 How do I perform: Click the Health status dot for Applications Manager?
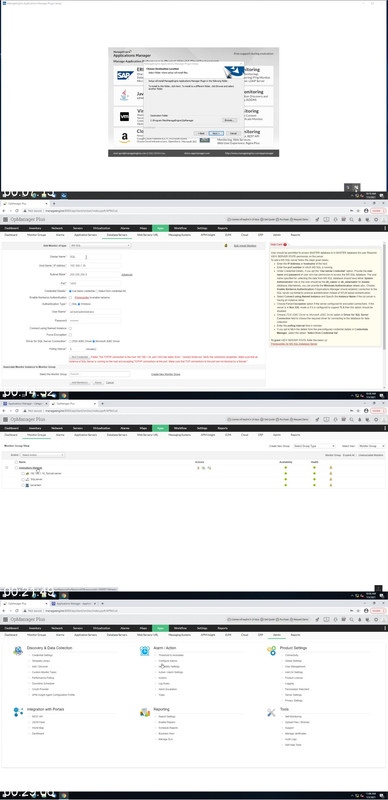click(314, 467)
